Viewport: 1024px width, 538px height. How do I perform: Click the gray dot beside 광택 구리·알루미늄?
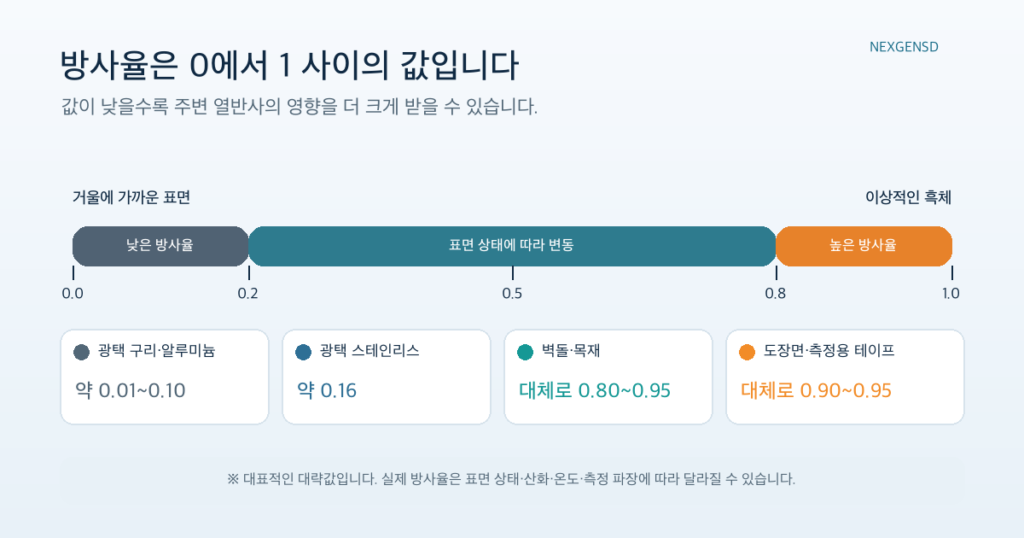point(82,353)
